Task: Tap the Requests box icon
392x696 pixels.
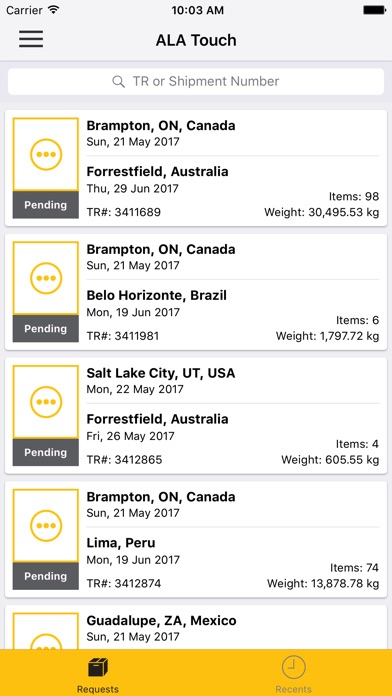Action: click(x=98, y=667)
